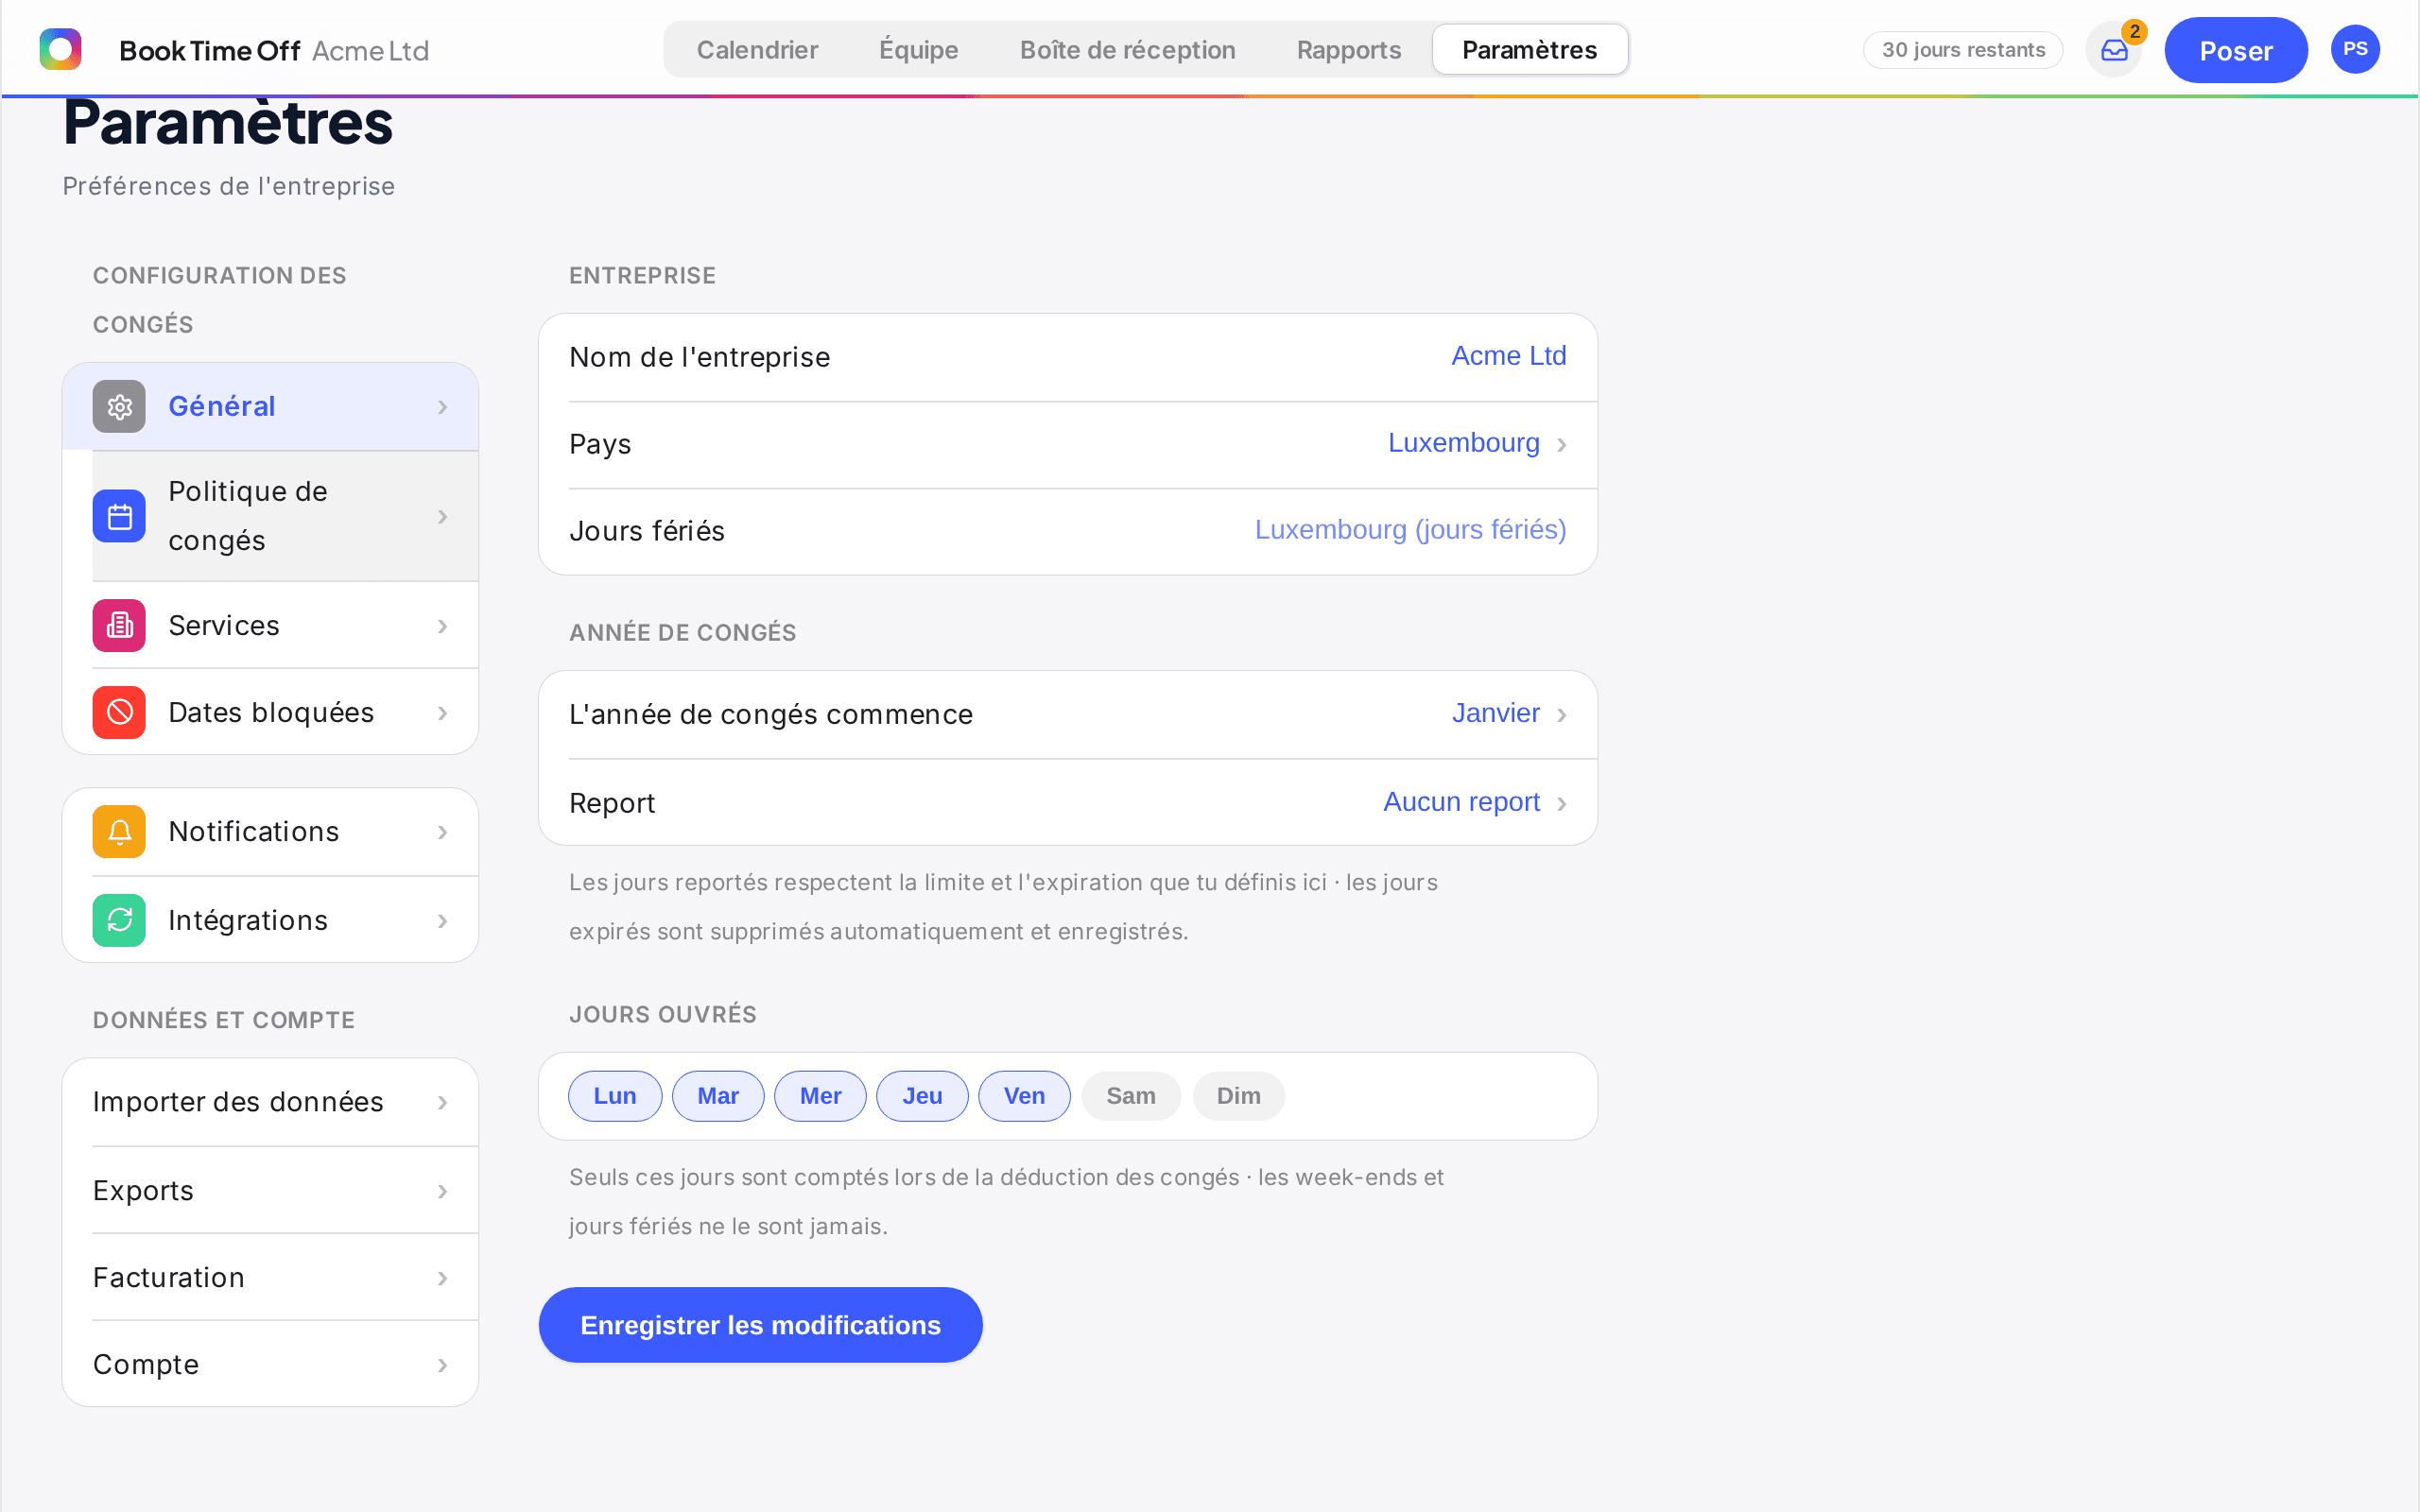Click the Services building icon

(119, 625)
